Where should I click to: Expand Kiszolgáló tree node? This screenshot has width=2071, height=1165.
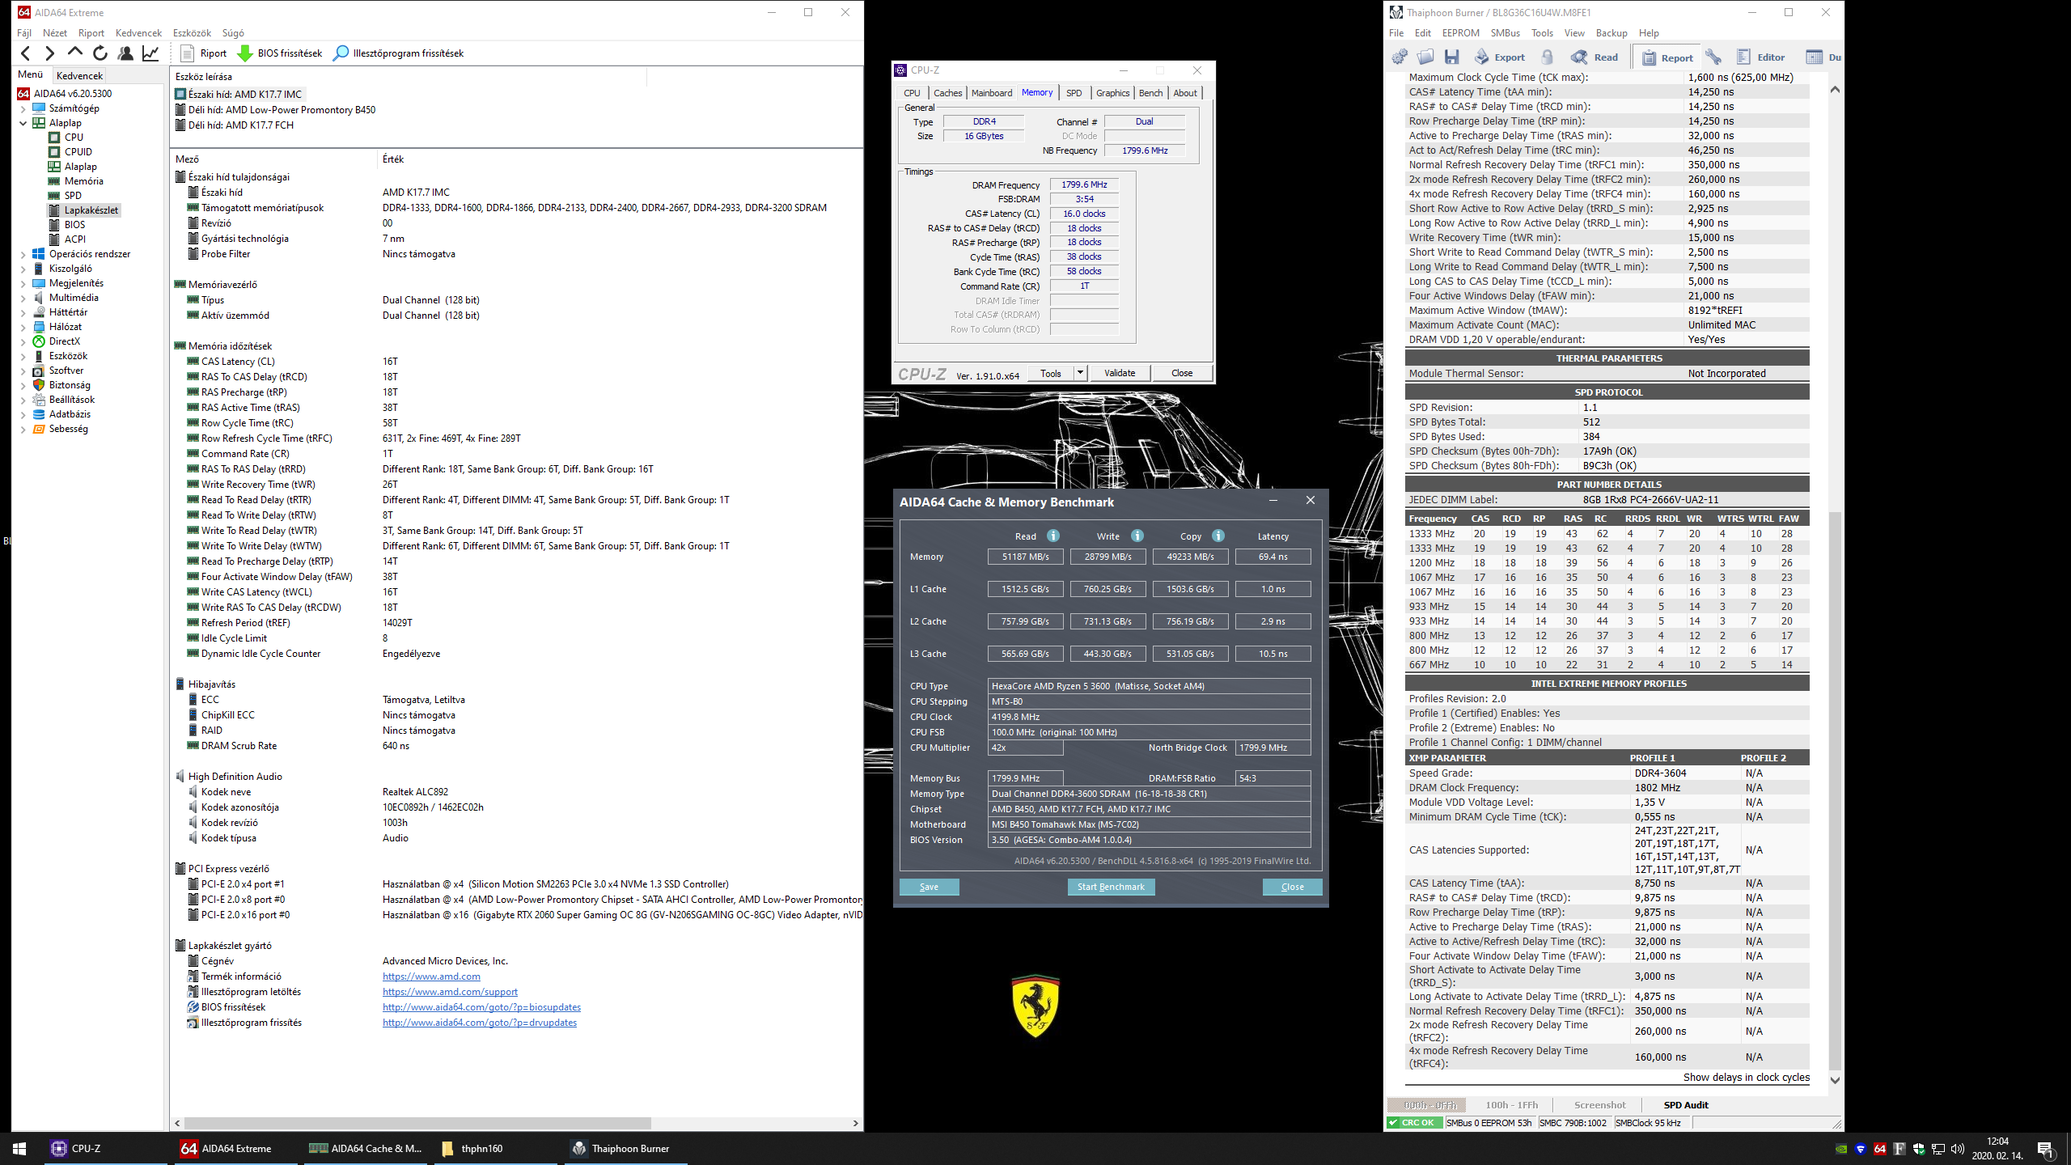pos(24,269)
